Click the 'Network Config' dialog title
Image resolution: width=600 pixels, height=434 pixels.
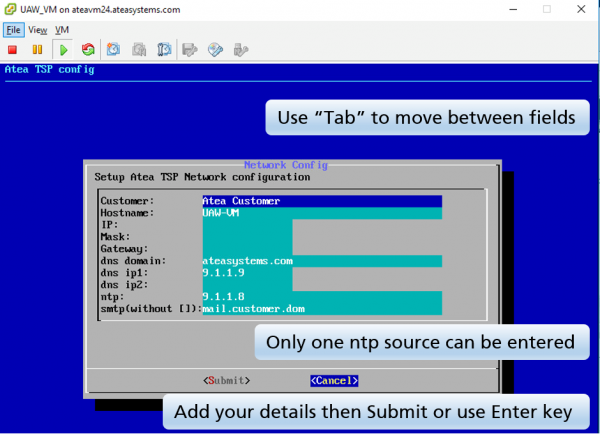[286, 165]
